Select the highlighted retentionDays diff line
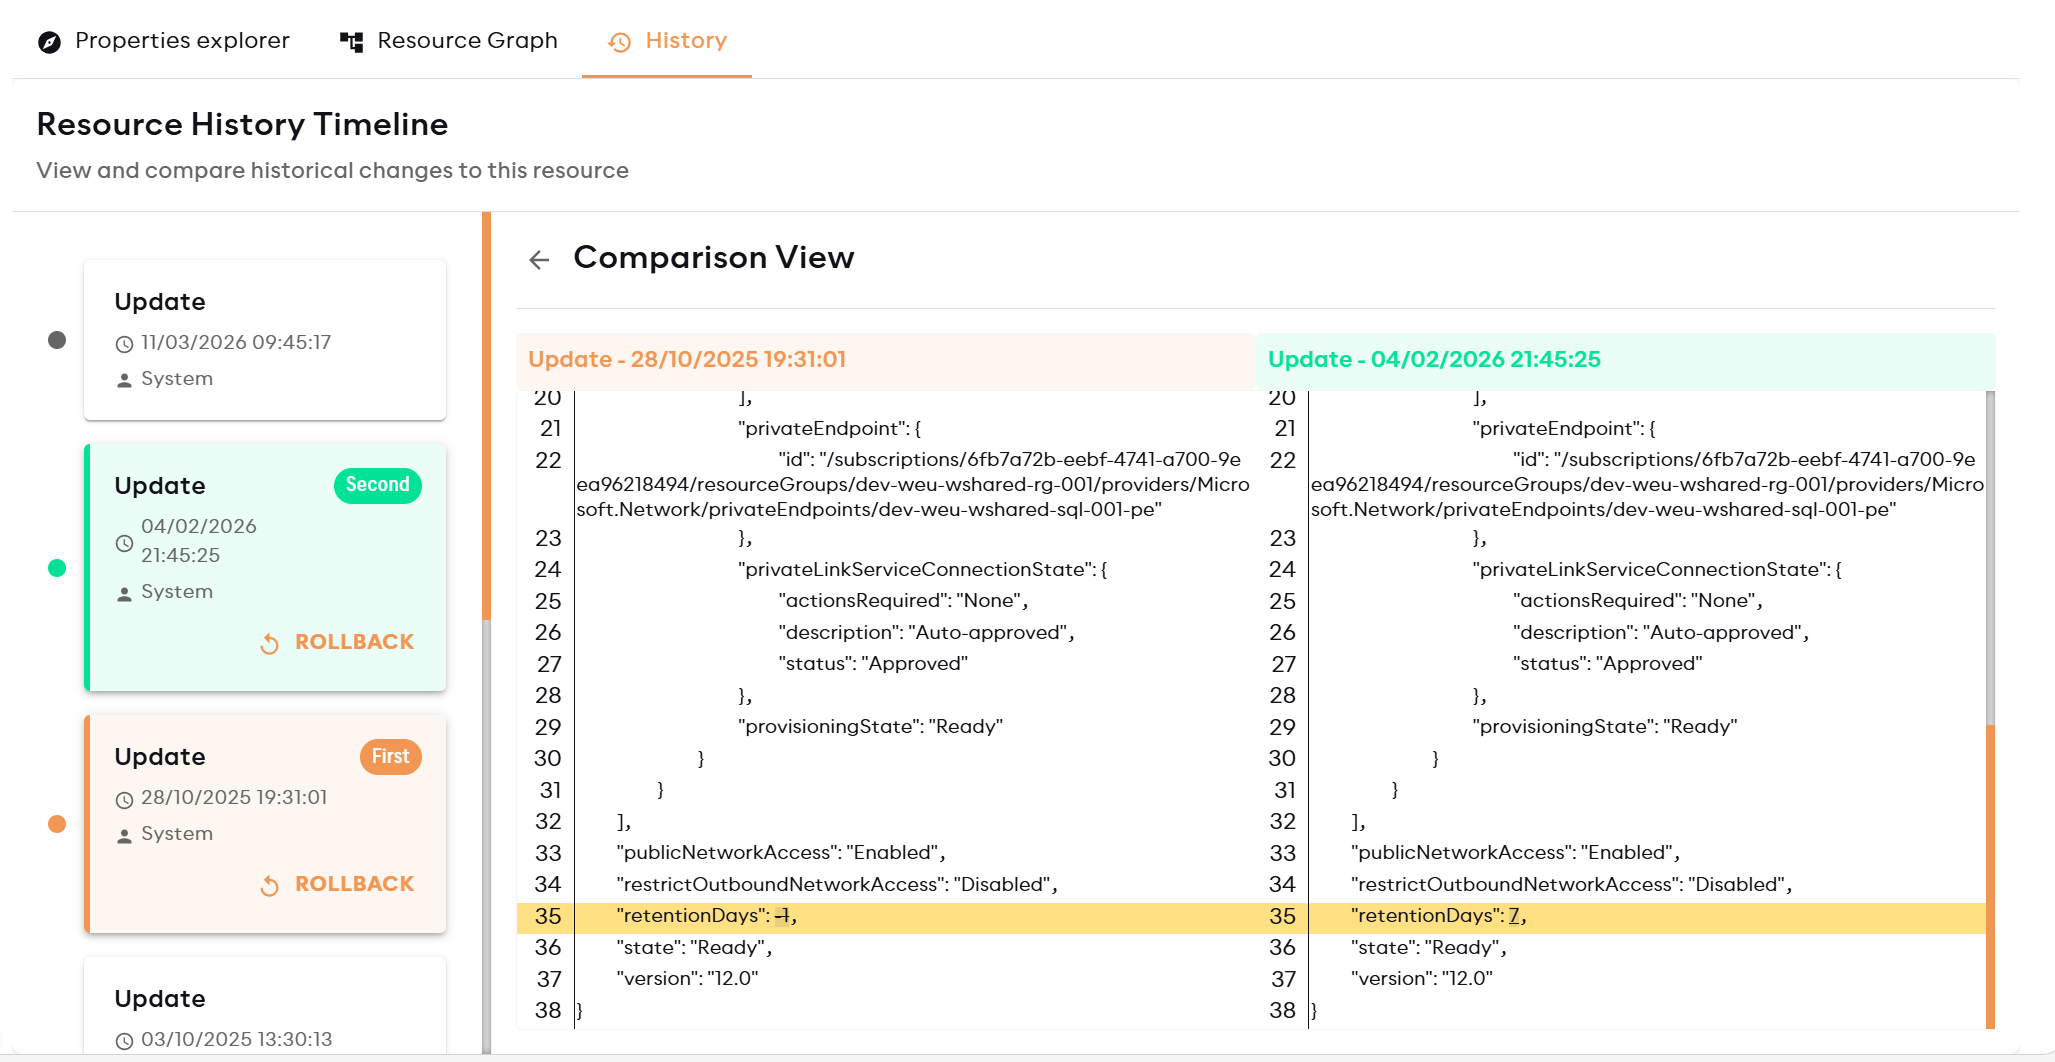 coord(1000,916)
